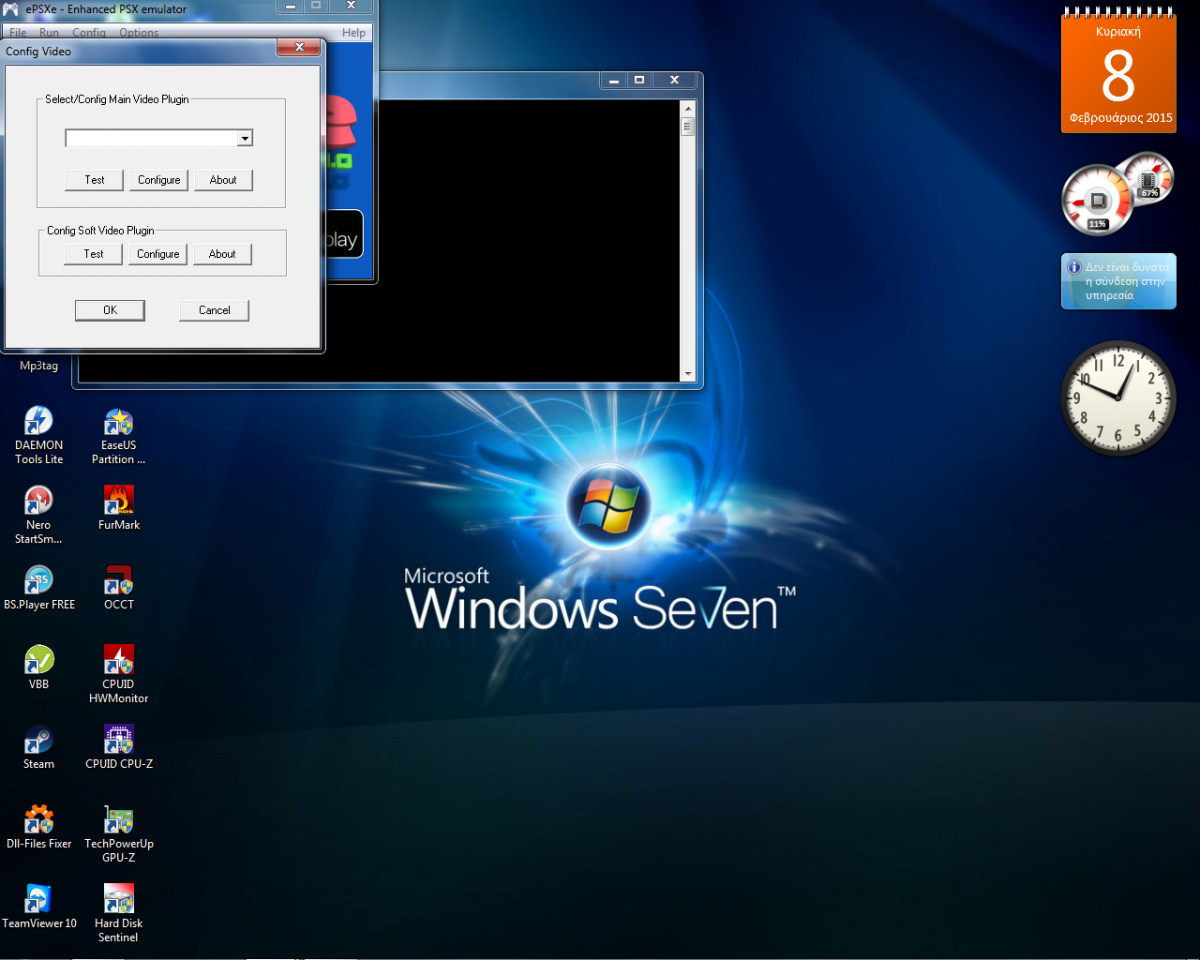
Task: Open the ePSXe Config menu
Action: click(89, 33)
